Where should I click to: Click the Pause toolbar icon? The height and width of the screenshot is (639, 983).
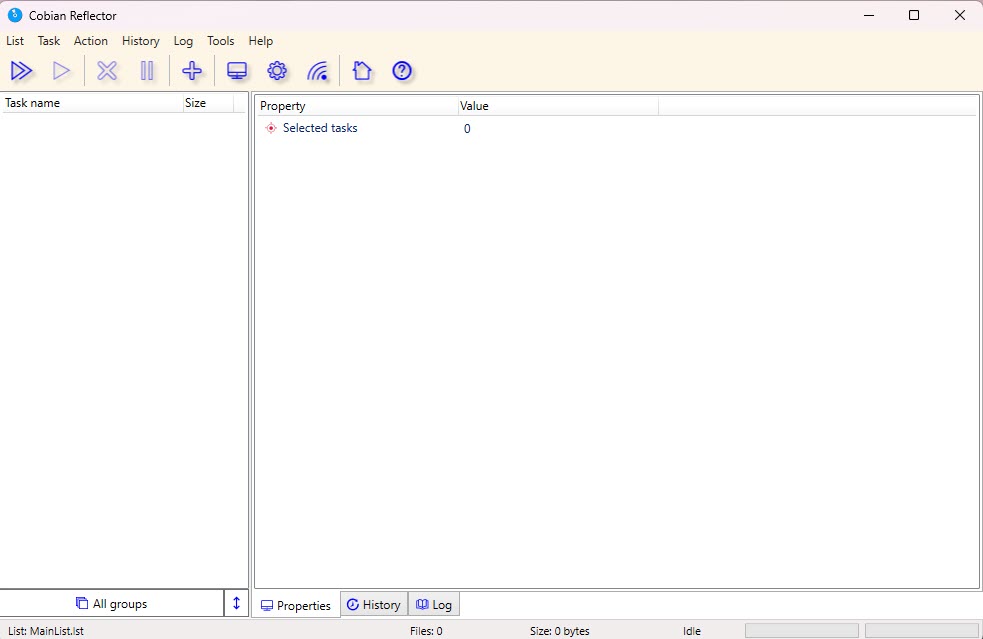point(147,71)
